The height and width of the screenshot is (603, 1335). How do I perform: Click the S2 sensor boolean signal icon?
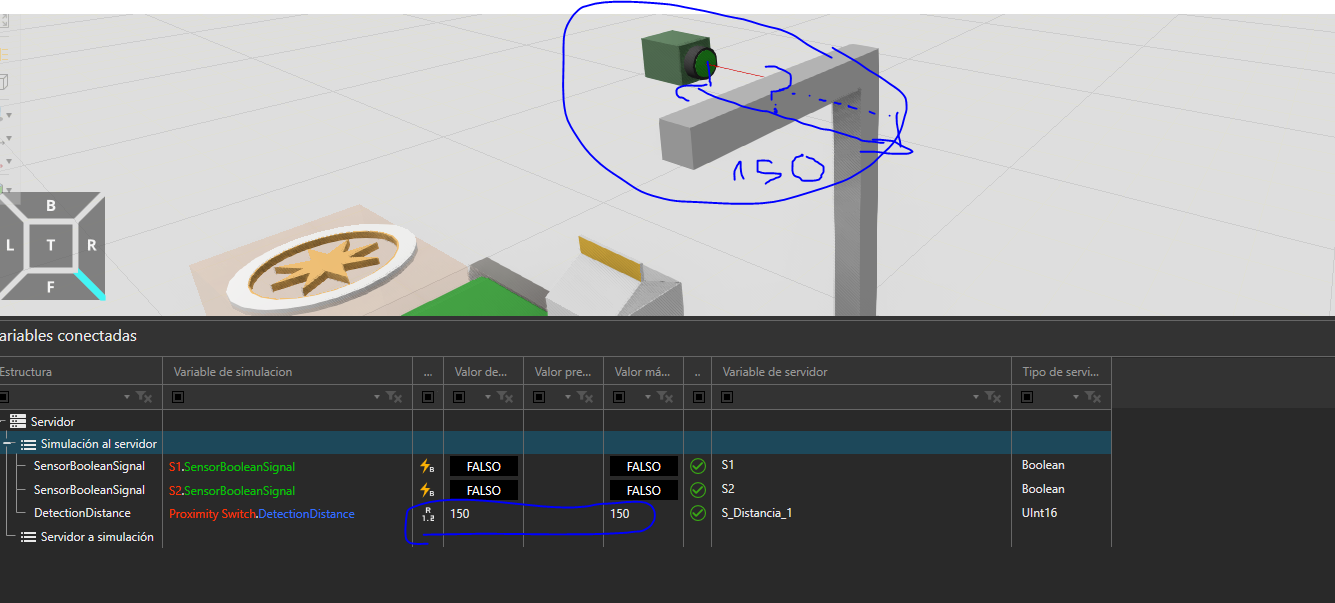pyautogui.click(x=427, y=490)
